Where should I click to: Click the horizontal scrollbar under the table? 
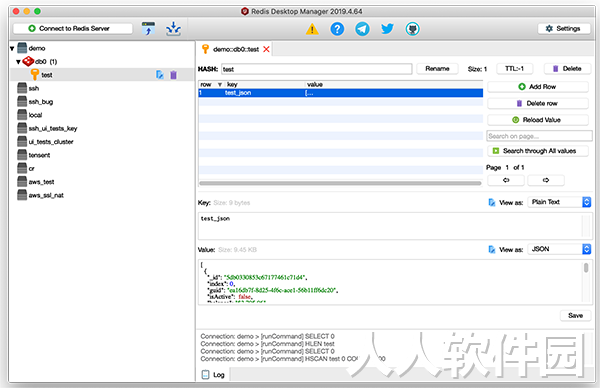(340, 183)
